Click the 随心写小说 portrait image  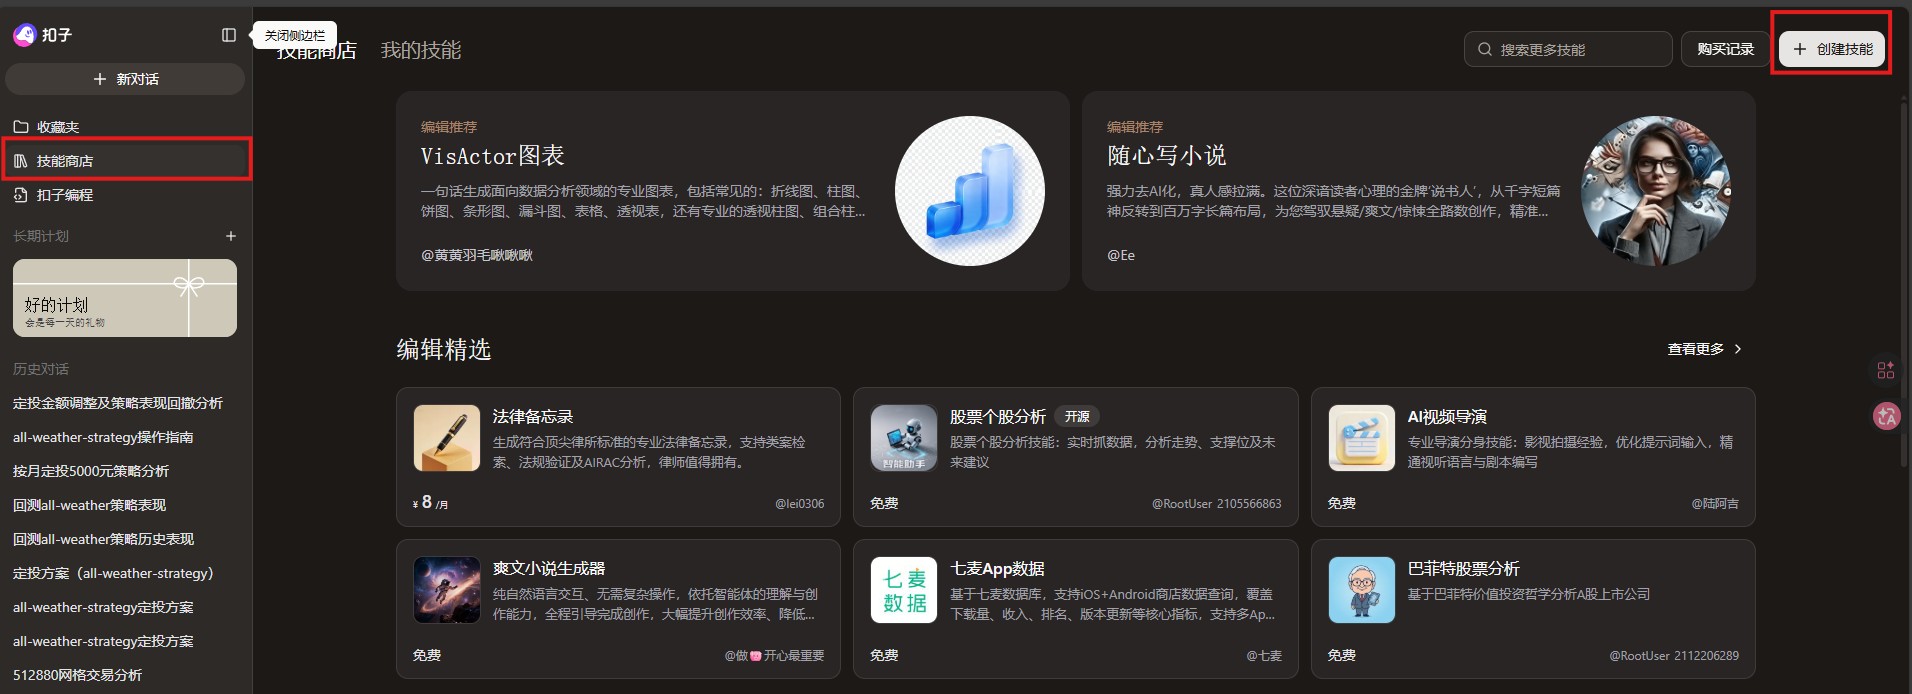click(x=1656, y=191)
